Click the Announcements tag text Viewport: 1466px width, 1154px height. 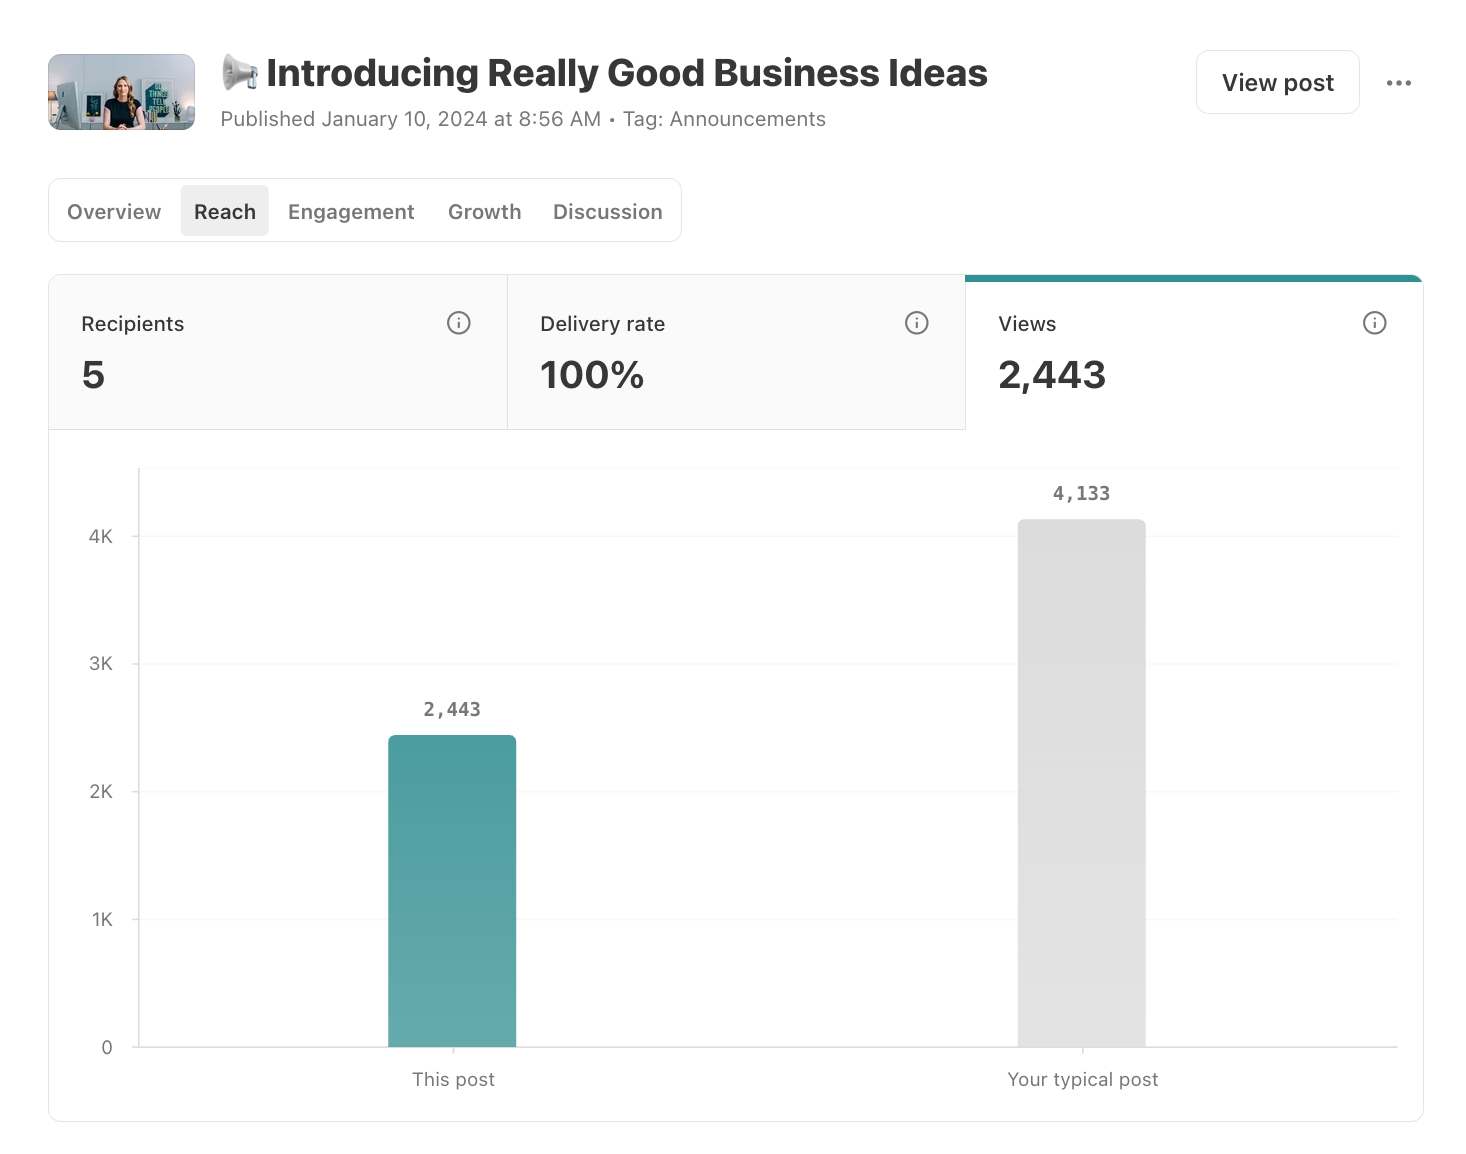tap(747, 119)
